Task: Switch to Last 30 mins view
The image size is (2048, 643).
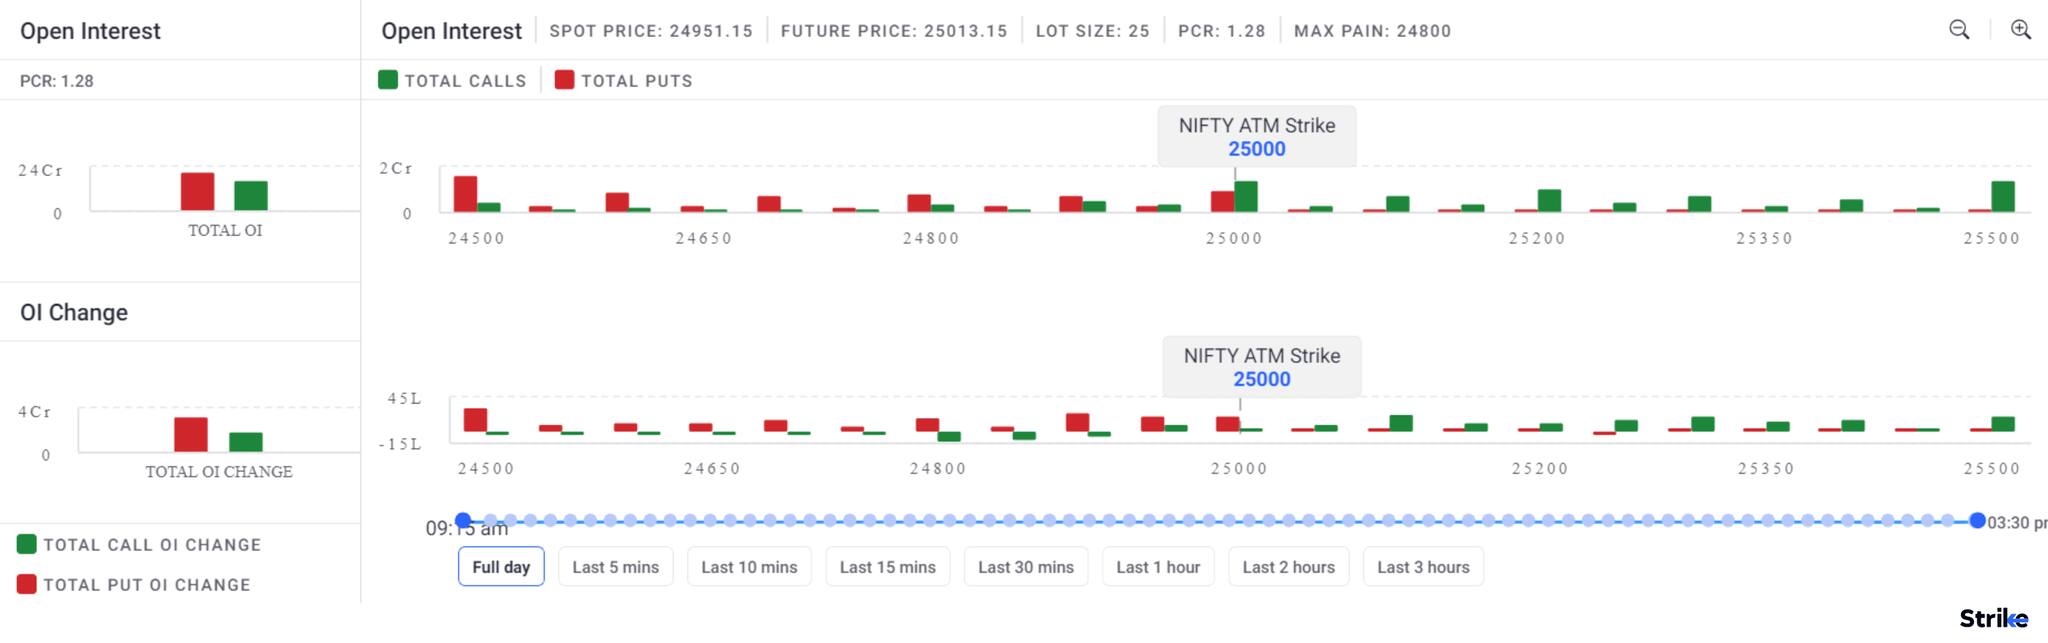Action: (x=1025, y=567)
